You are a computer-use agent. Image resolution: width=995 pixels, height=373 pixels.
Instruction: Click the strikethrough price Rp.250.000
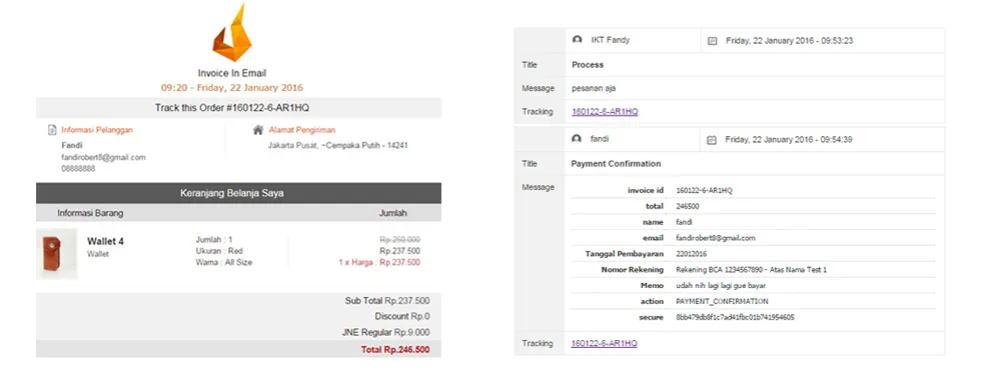[x=400, y=240]
